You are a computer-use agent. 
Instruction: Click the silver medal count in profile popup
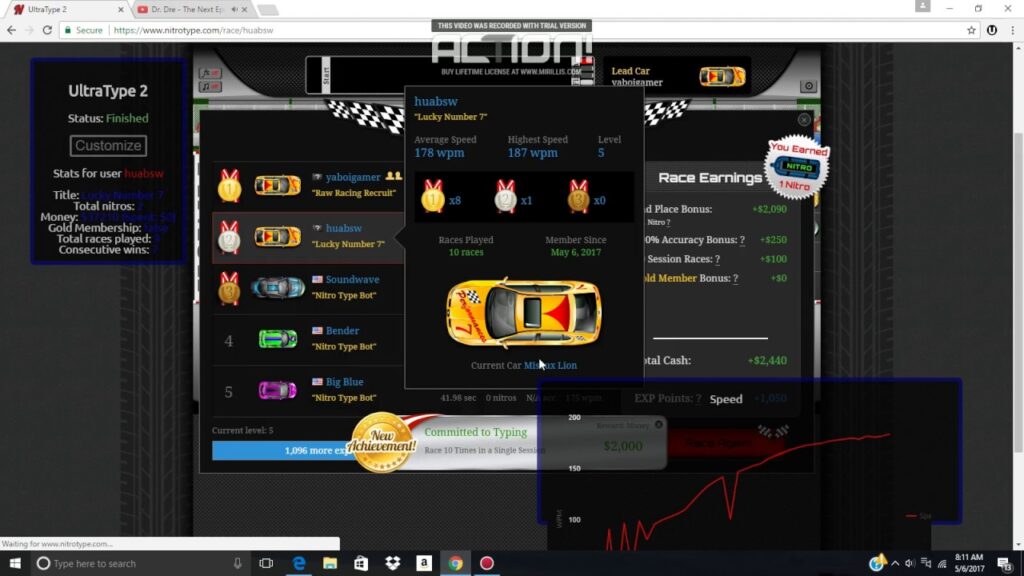coord(513,197)
